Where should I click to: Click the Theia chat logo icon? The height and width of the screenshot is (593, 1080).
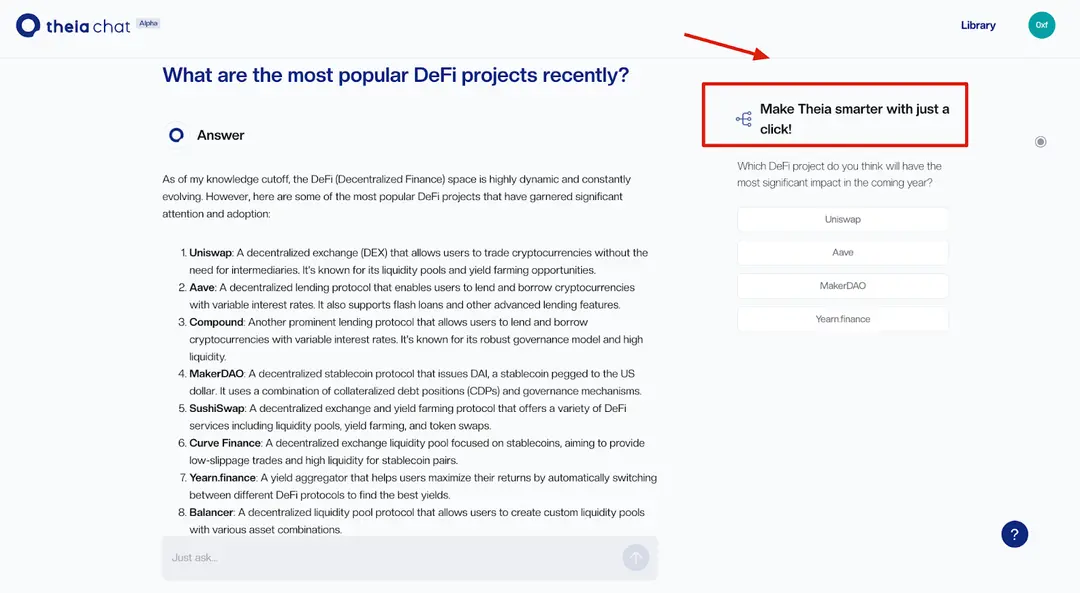tap(28, 25)
